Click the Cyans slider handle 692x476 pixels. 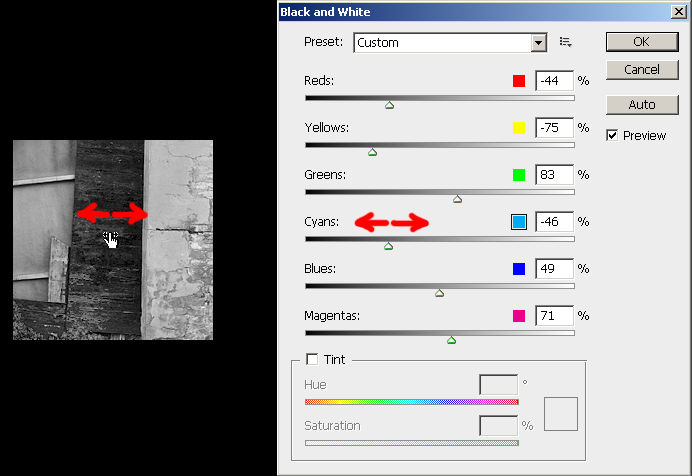pos(388,247)
